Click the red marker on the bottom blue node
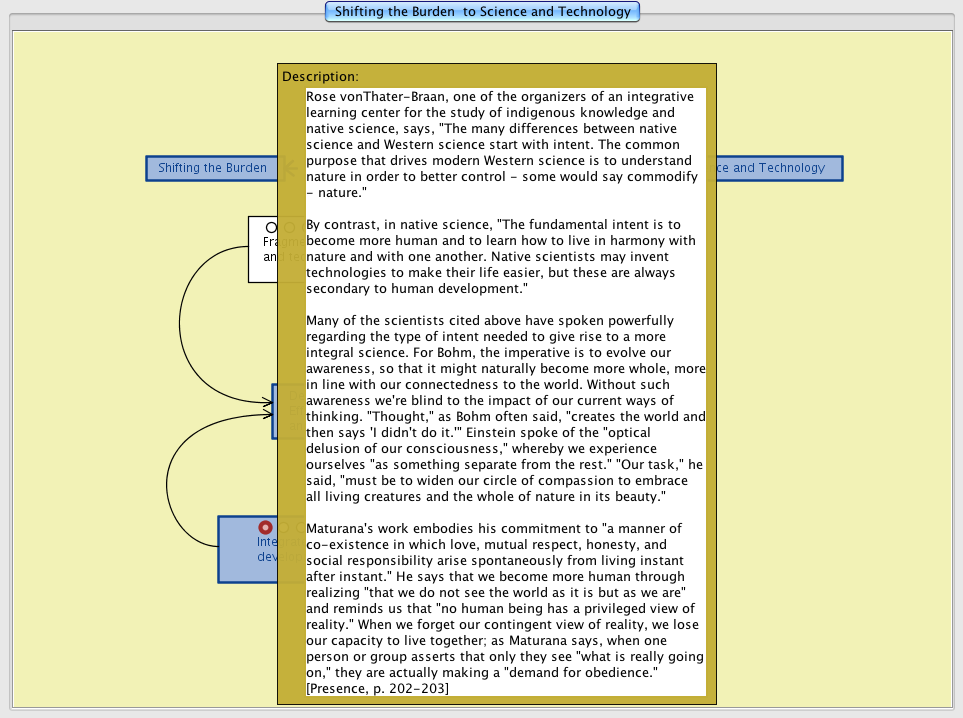This screenshot has width=963, height=718. point(265,527)
